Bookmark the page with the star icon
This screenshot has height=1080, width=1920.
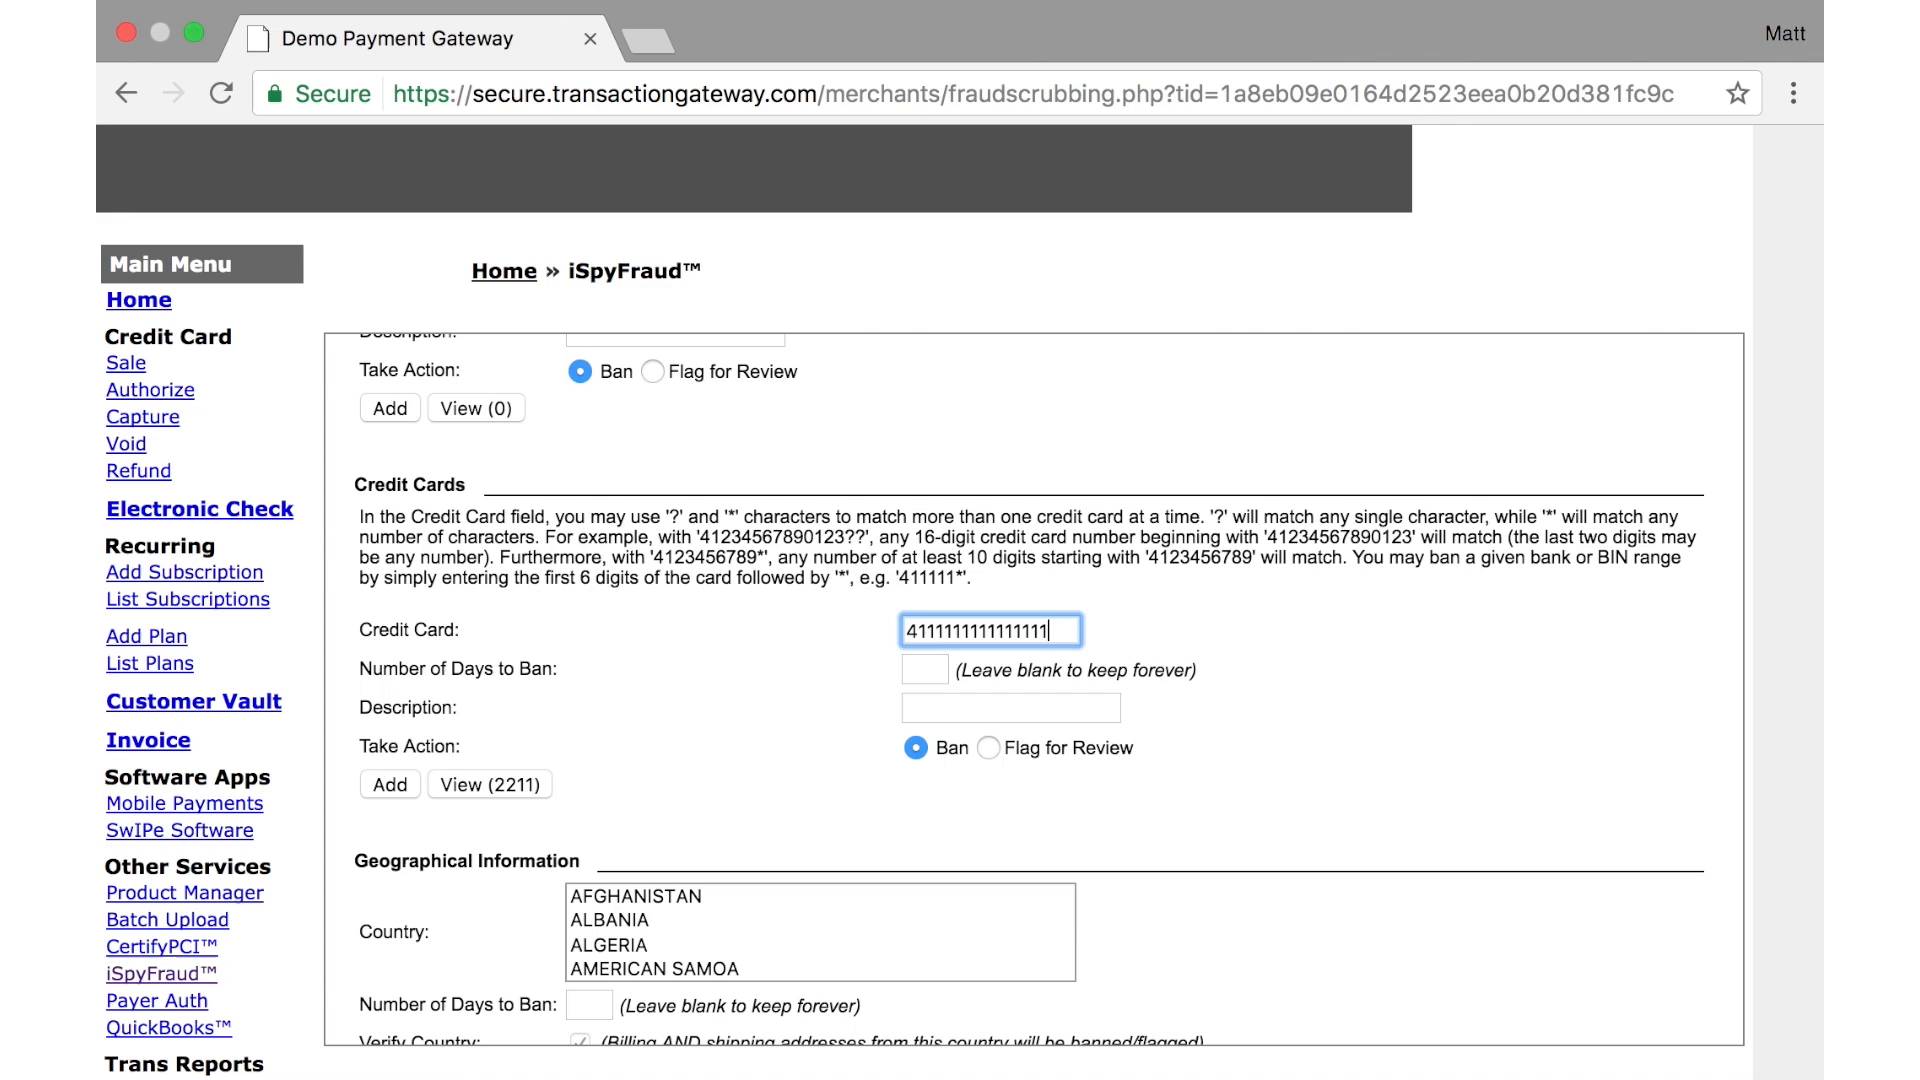click(1737, 93)
